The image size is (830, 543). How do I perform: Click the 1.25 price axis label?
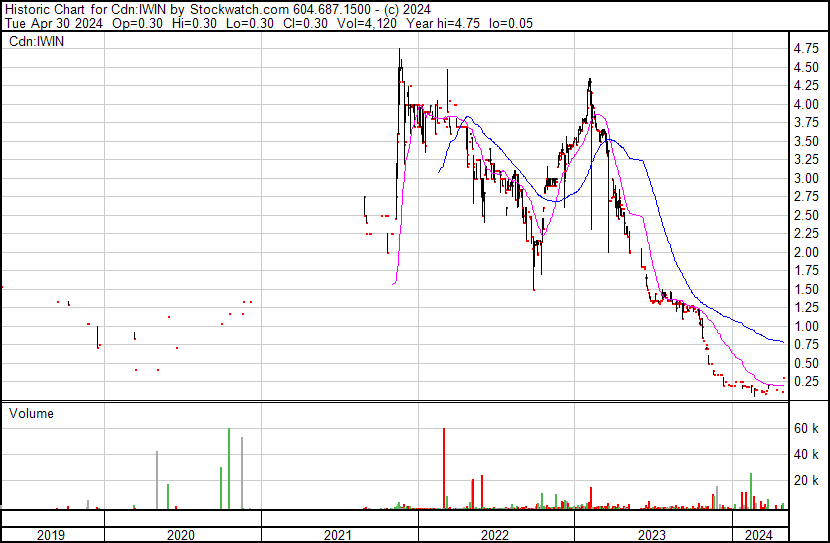[806, 307]
